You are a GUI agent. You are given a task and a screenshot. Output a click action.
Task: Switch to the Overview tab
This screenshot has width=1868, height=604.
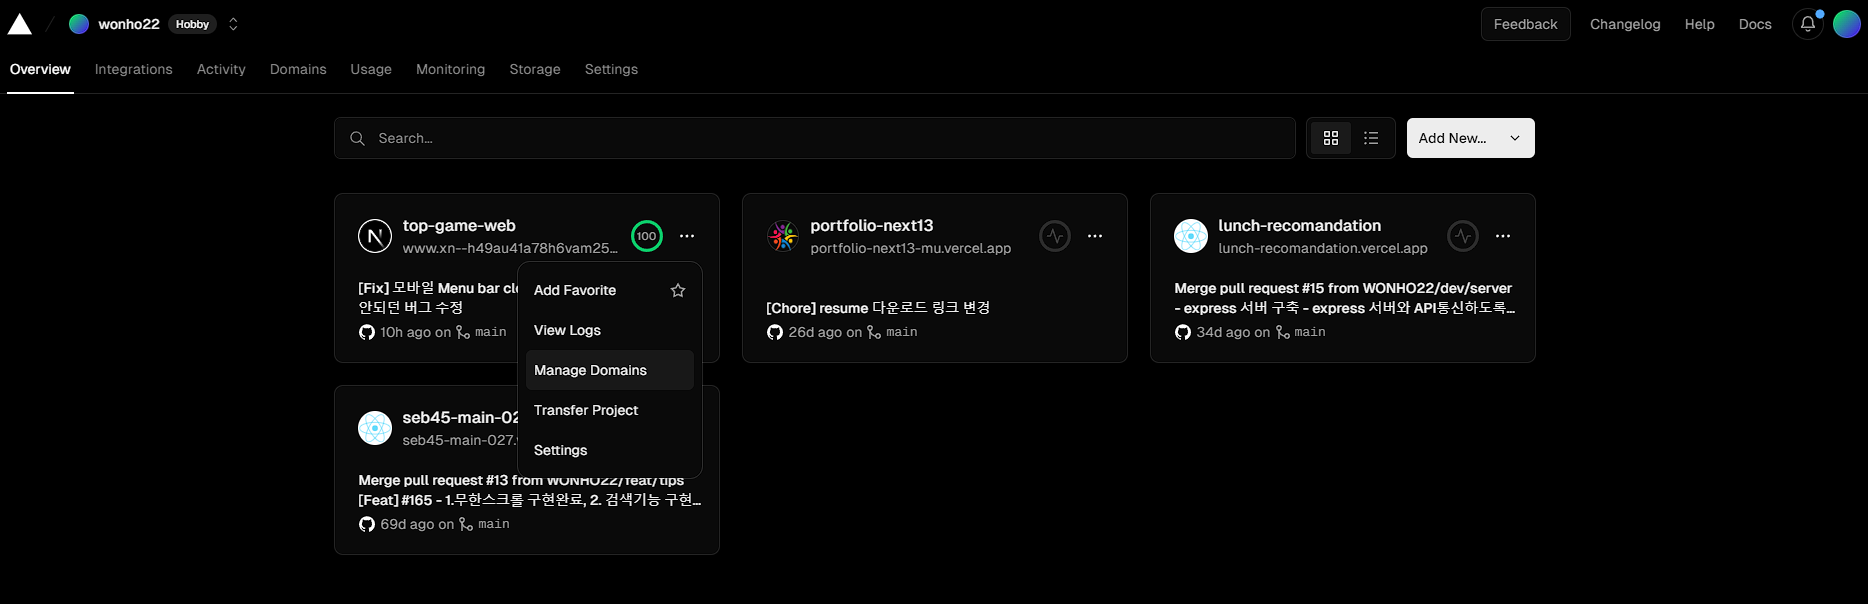pos(40,69)
